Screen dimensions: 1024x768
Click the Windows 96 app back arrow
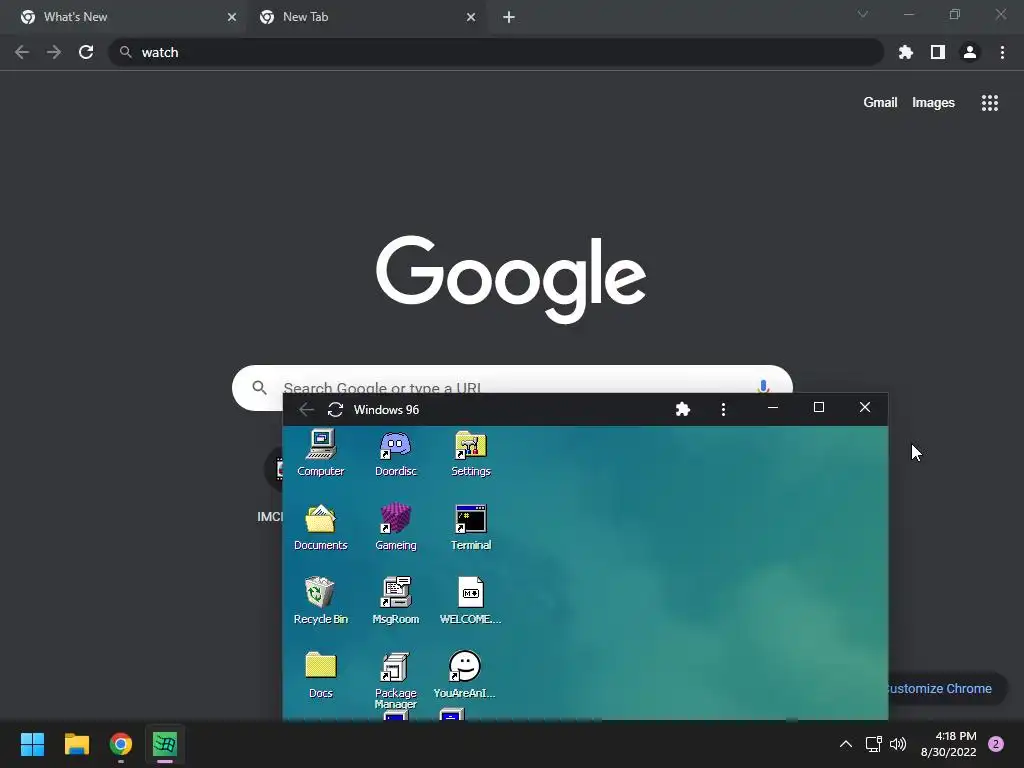[x=306, y=409]
